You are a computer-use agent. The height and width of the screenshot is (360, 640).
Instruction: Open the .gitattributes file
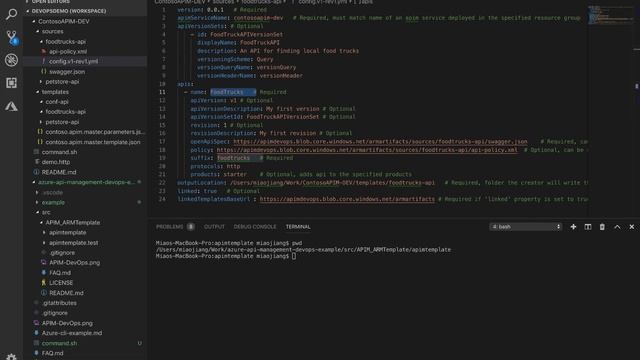point(59,303)
